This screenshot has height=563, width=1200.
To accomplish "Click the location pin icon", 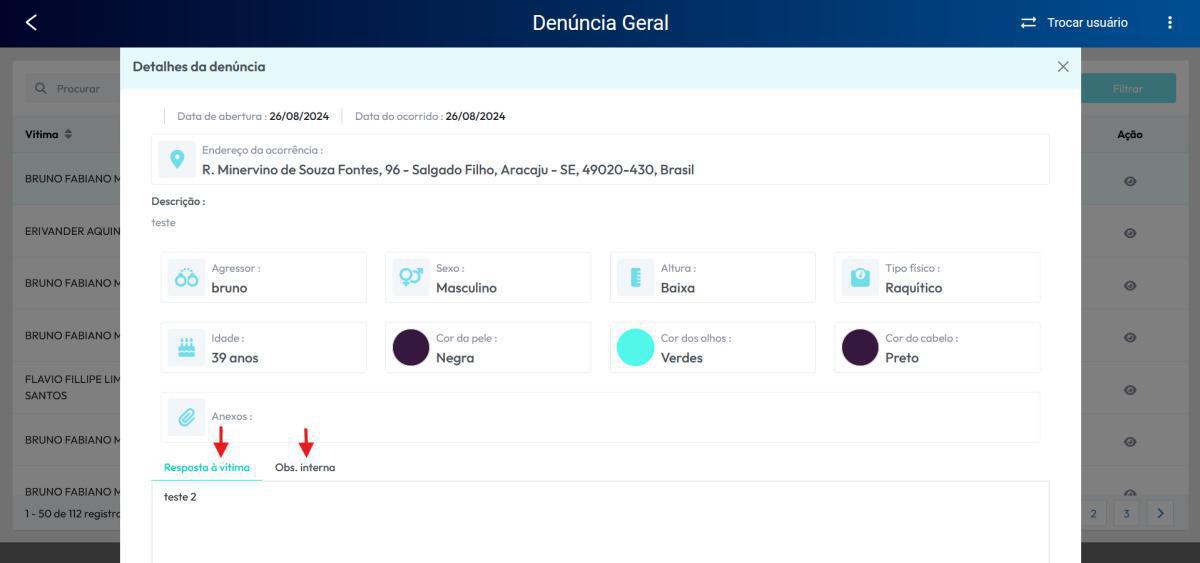I will (x=177, y=159).
